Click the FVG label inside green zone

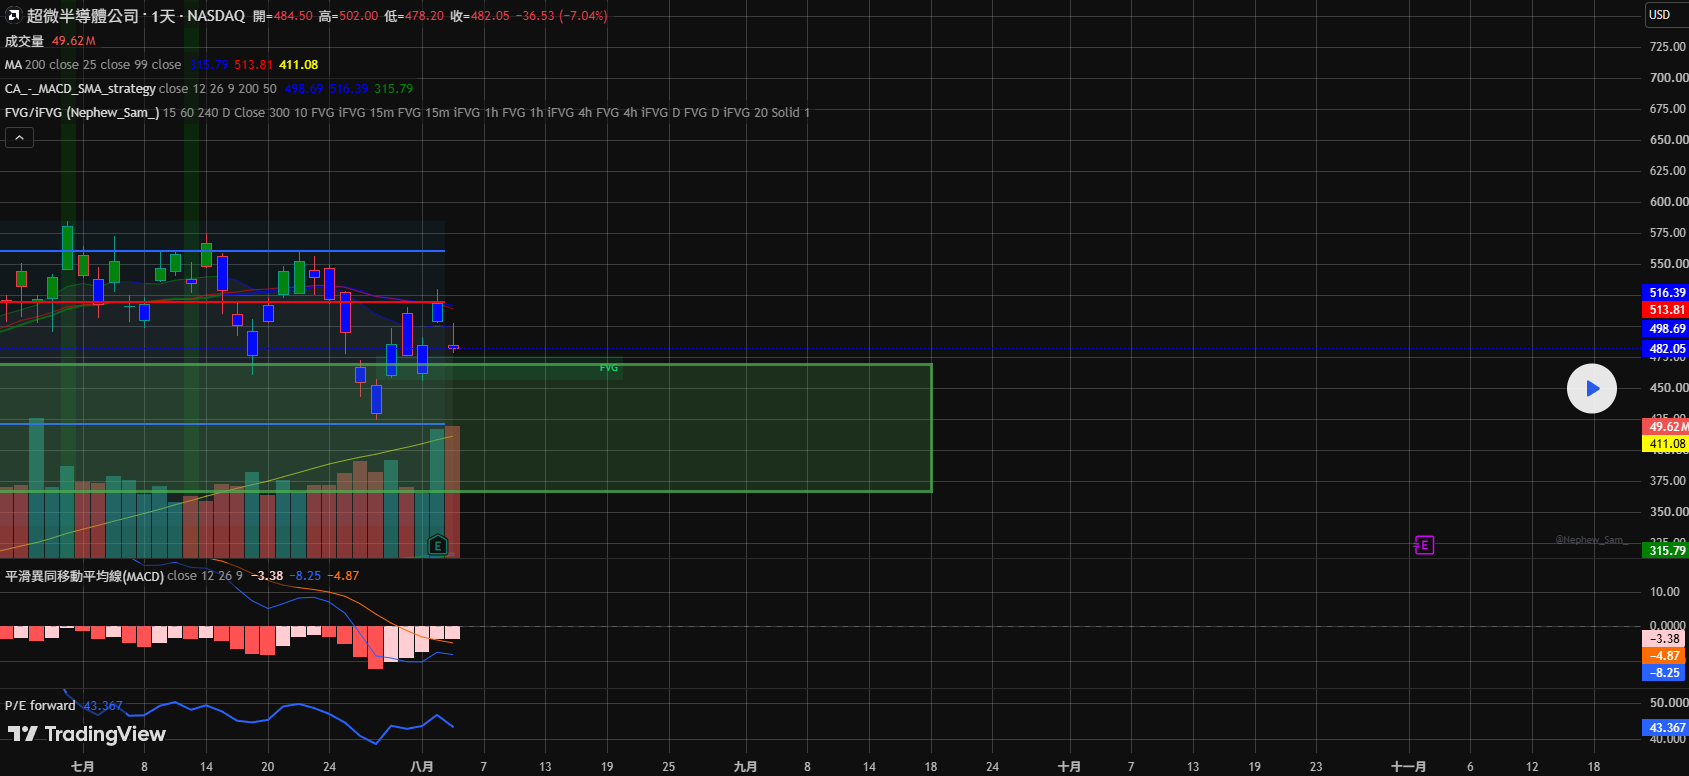[x=609, y=368]
